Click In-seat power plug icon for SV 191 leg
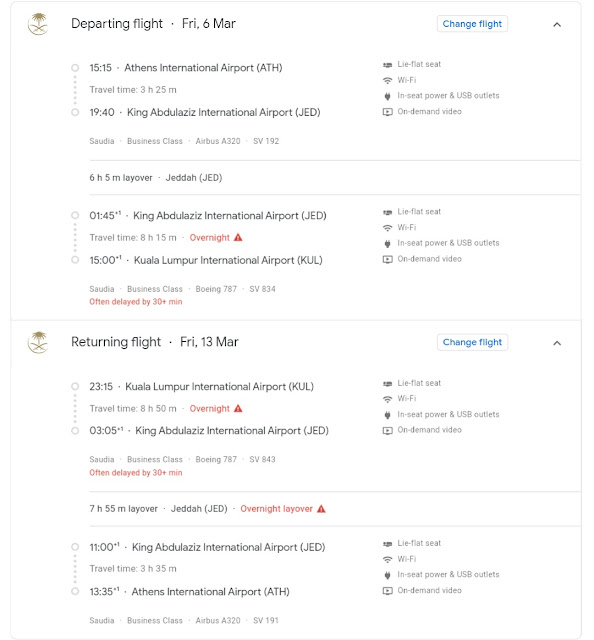Image resolution: width=594 pixels, height=640 pixels. pyautogui.click(x=387, y=575)
